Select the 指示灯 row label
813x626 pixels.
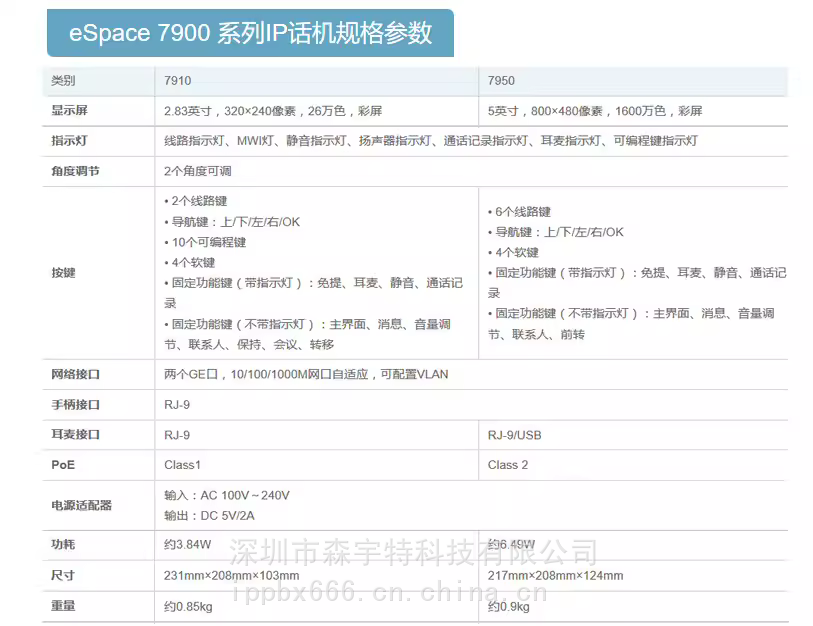pyautogui.click(x=69, y=141)
